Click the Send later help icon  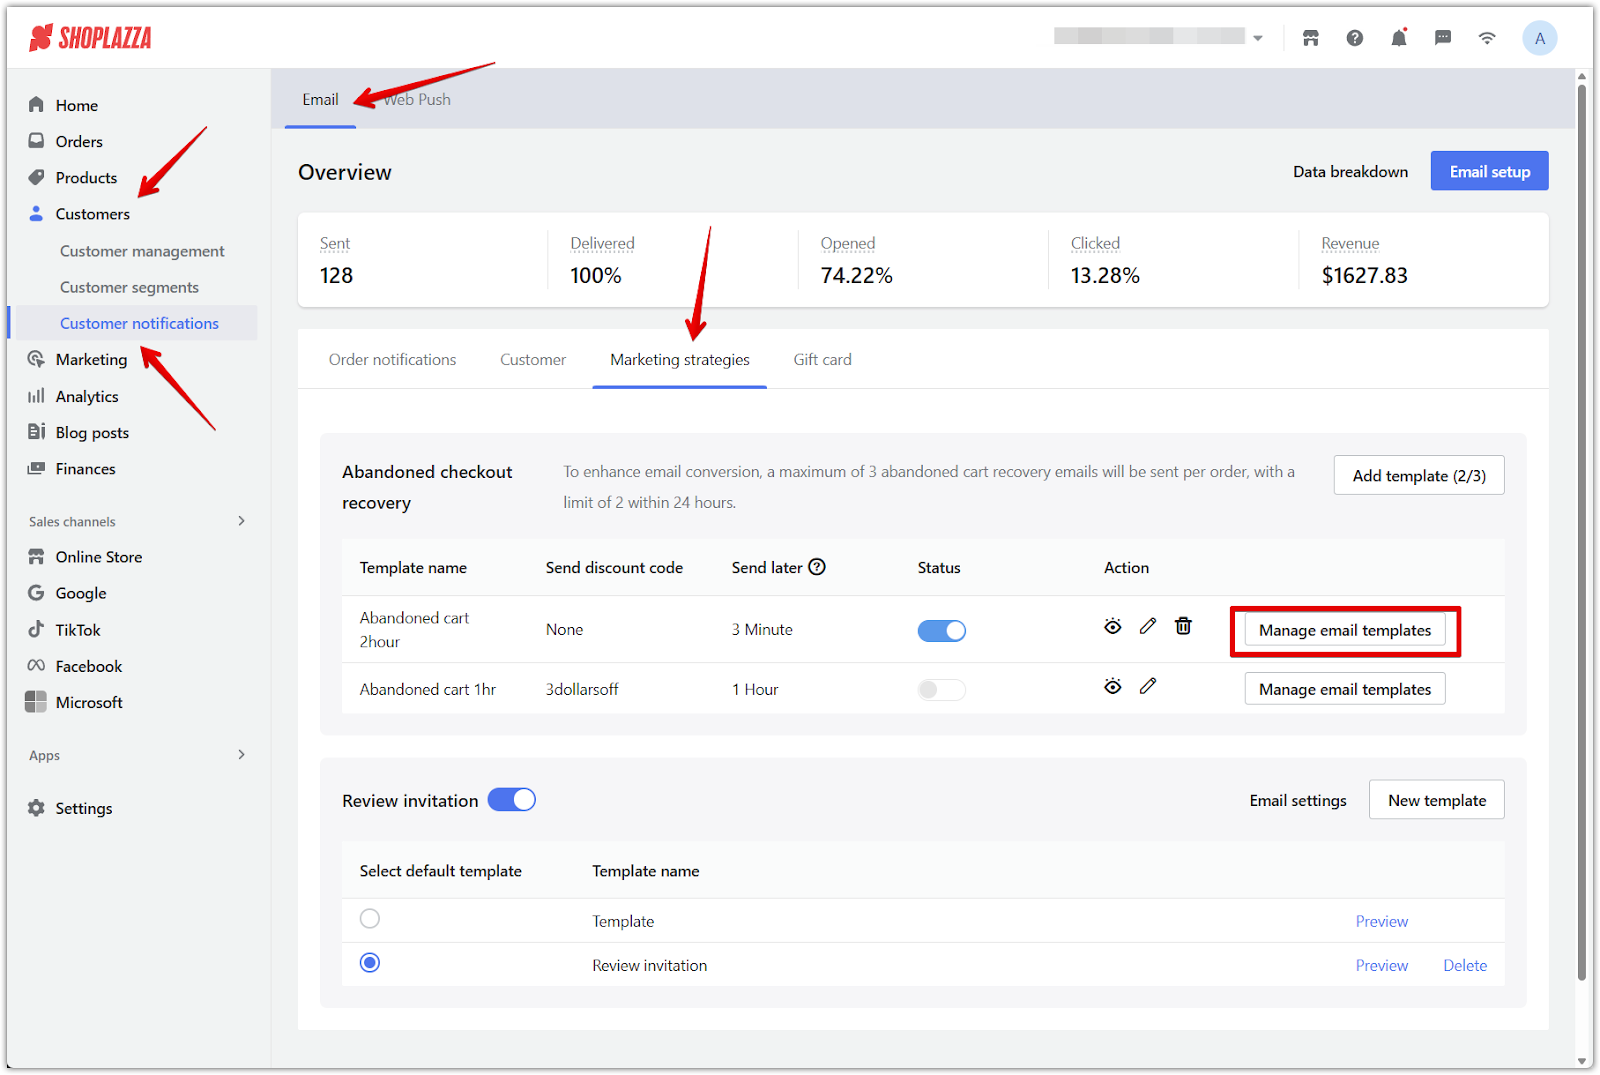[x=817, y=567]
